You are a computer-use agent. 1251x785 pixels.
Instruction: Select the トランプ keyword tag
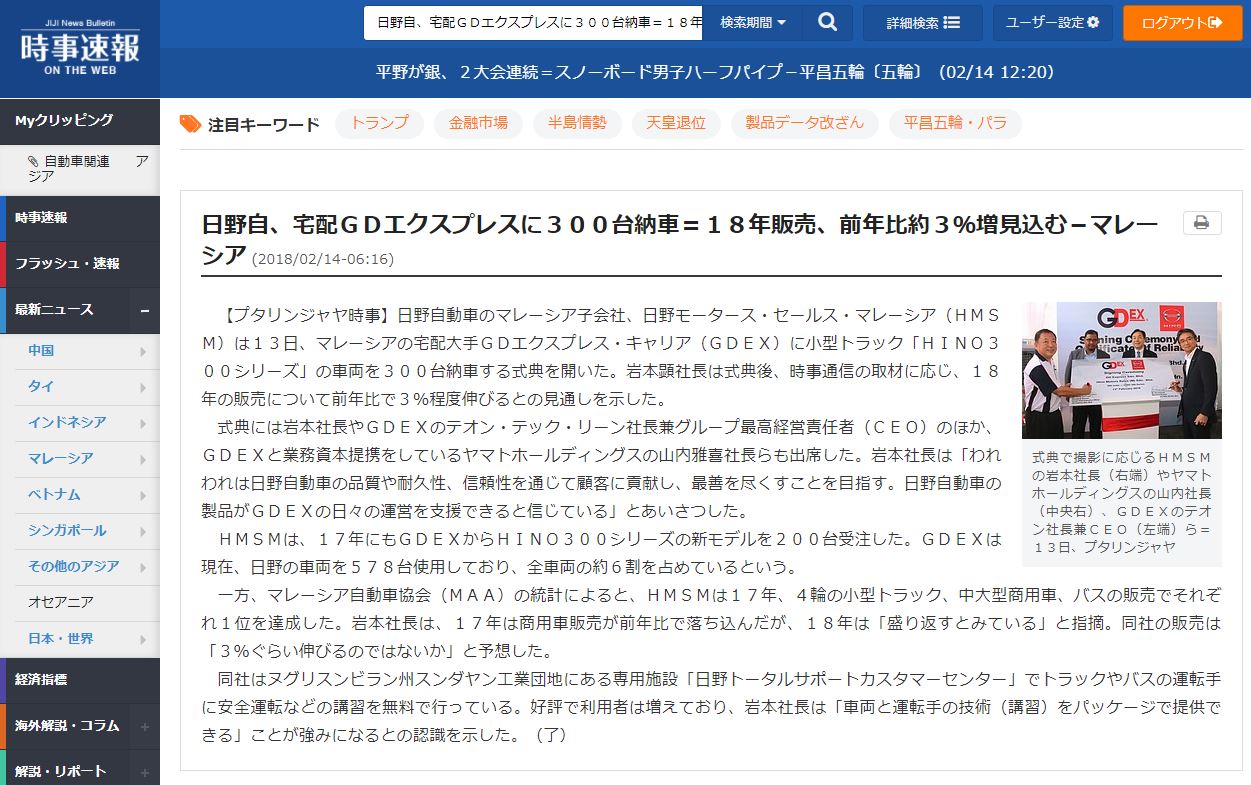pos(380,123)
